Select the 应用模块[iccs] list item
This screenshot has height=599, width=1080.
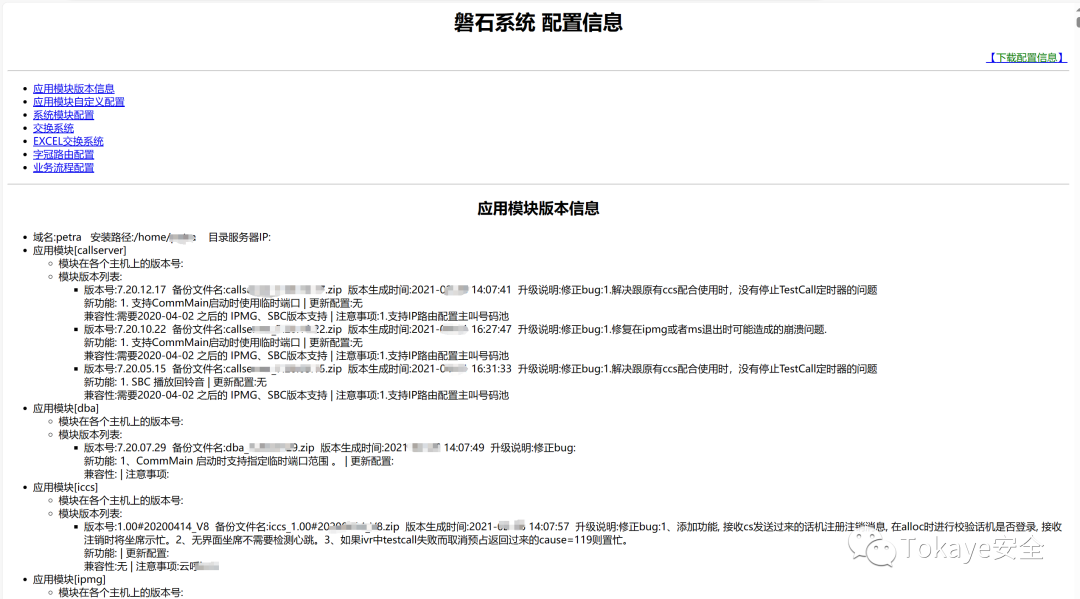(65, 487)
